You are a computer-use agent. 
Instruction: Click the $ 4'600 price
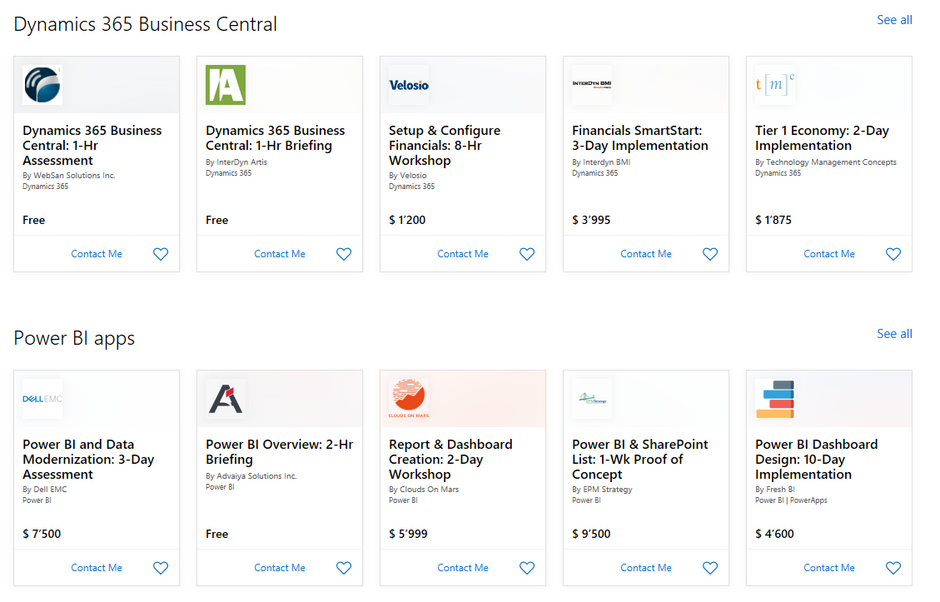[x=775, y=534]
